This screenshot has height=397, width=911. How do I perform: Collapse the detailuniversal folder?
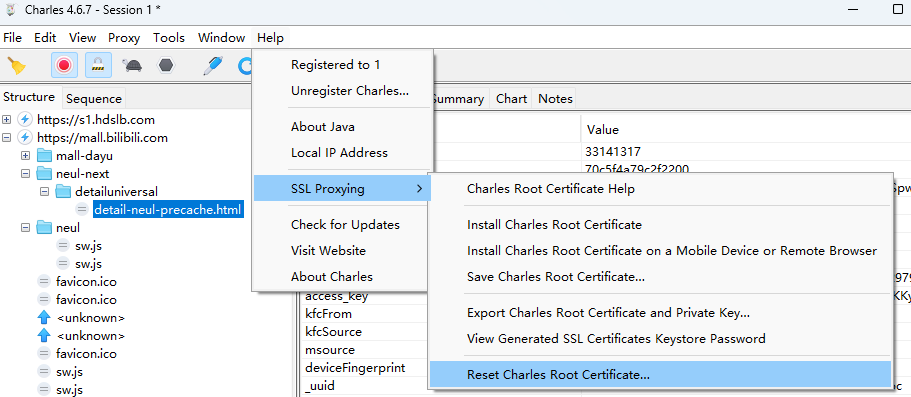click(45, 191)
